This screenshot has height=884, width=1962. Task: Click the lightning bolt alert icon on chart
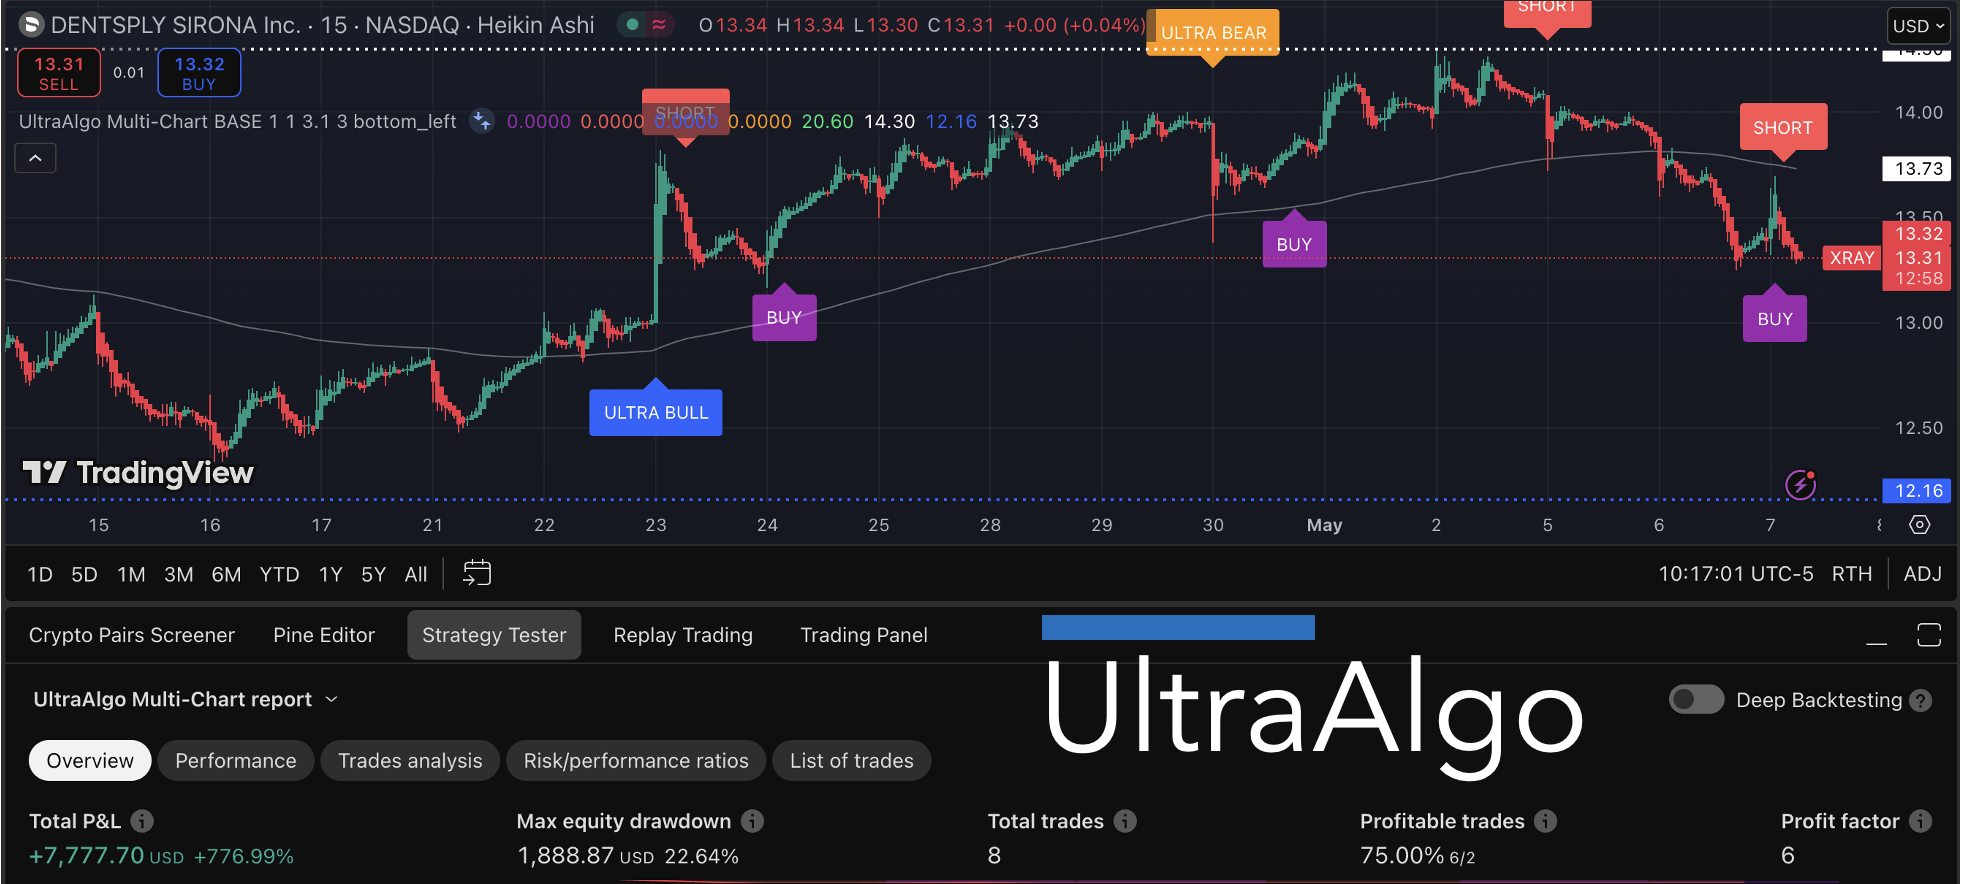[x=1801, y=485]
